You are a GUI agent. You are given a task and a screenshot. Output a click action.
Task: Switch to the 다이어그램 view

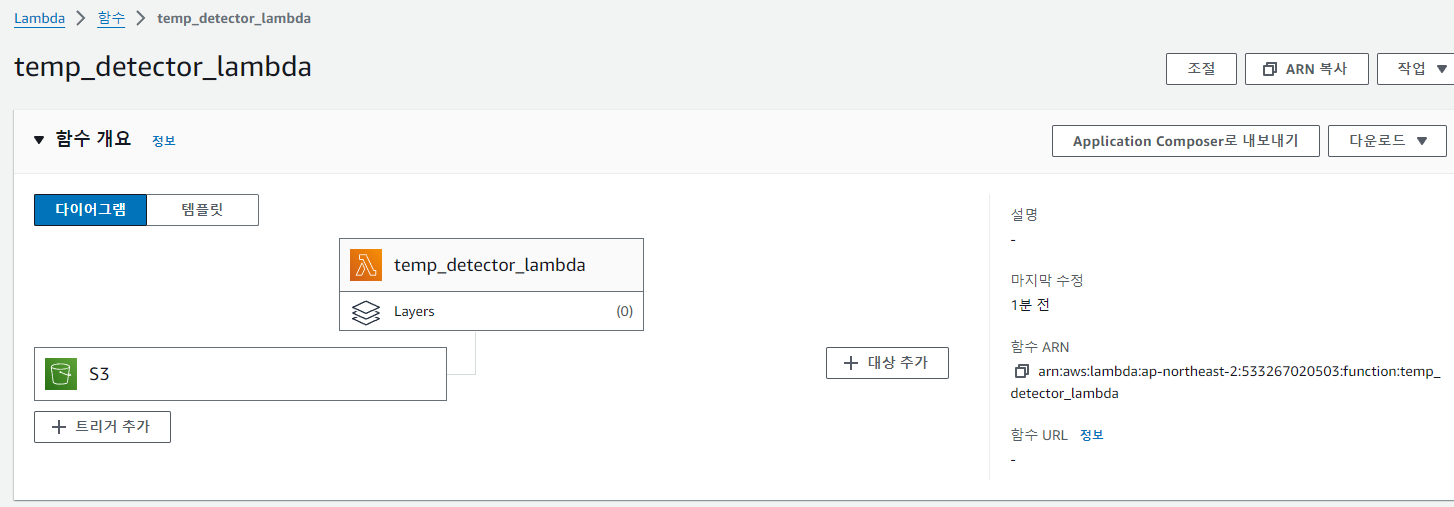tap(90, 210)
